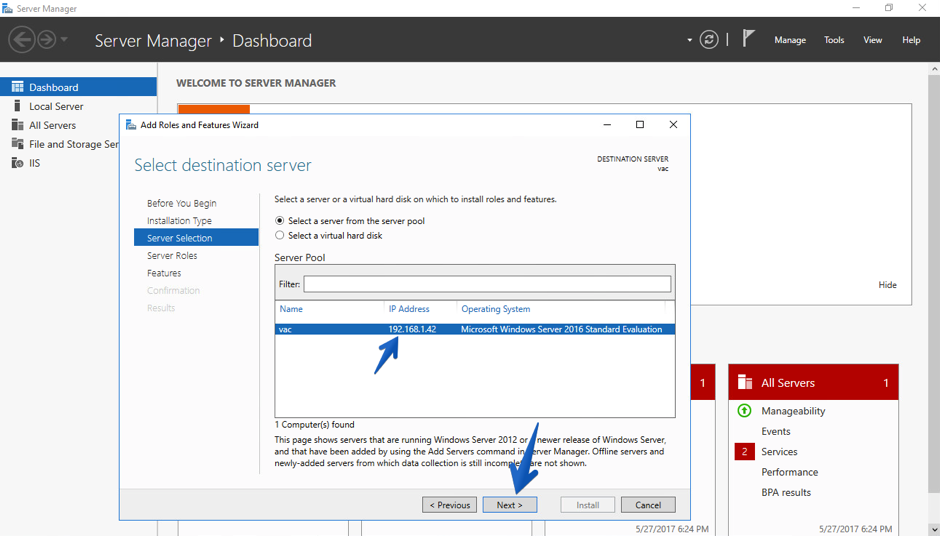Select Dashboard in the sidebar
Image resolution: width=940 pixels, height=536 pixels.
tap(79, 87)
